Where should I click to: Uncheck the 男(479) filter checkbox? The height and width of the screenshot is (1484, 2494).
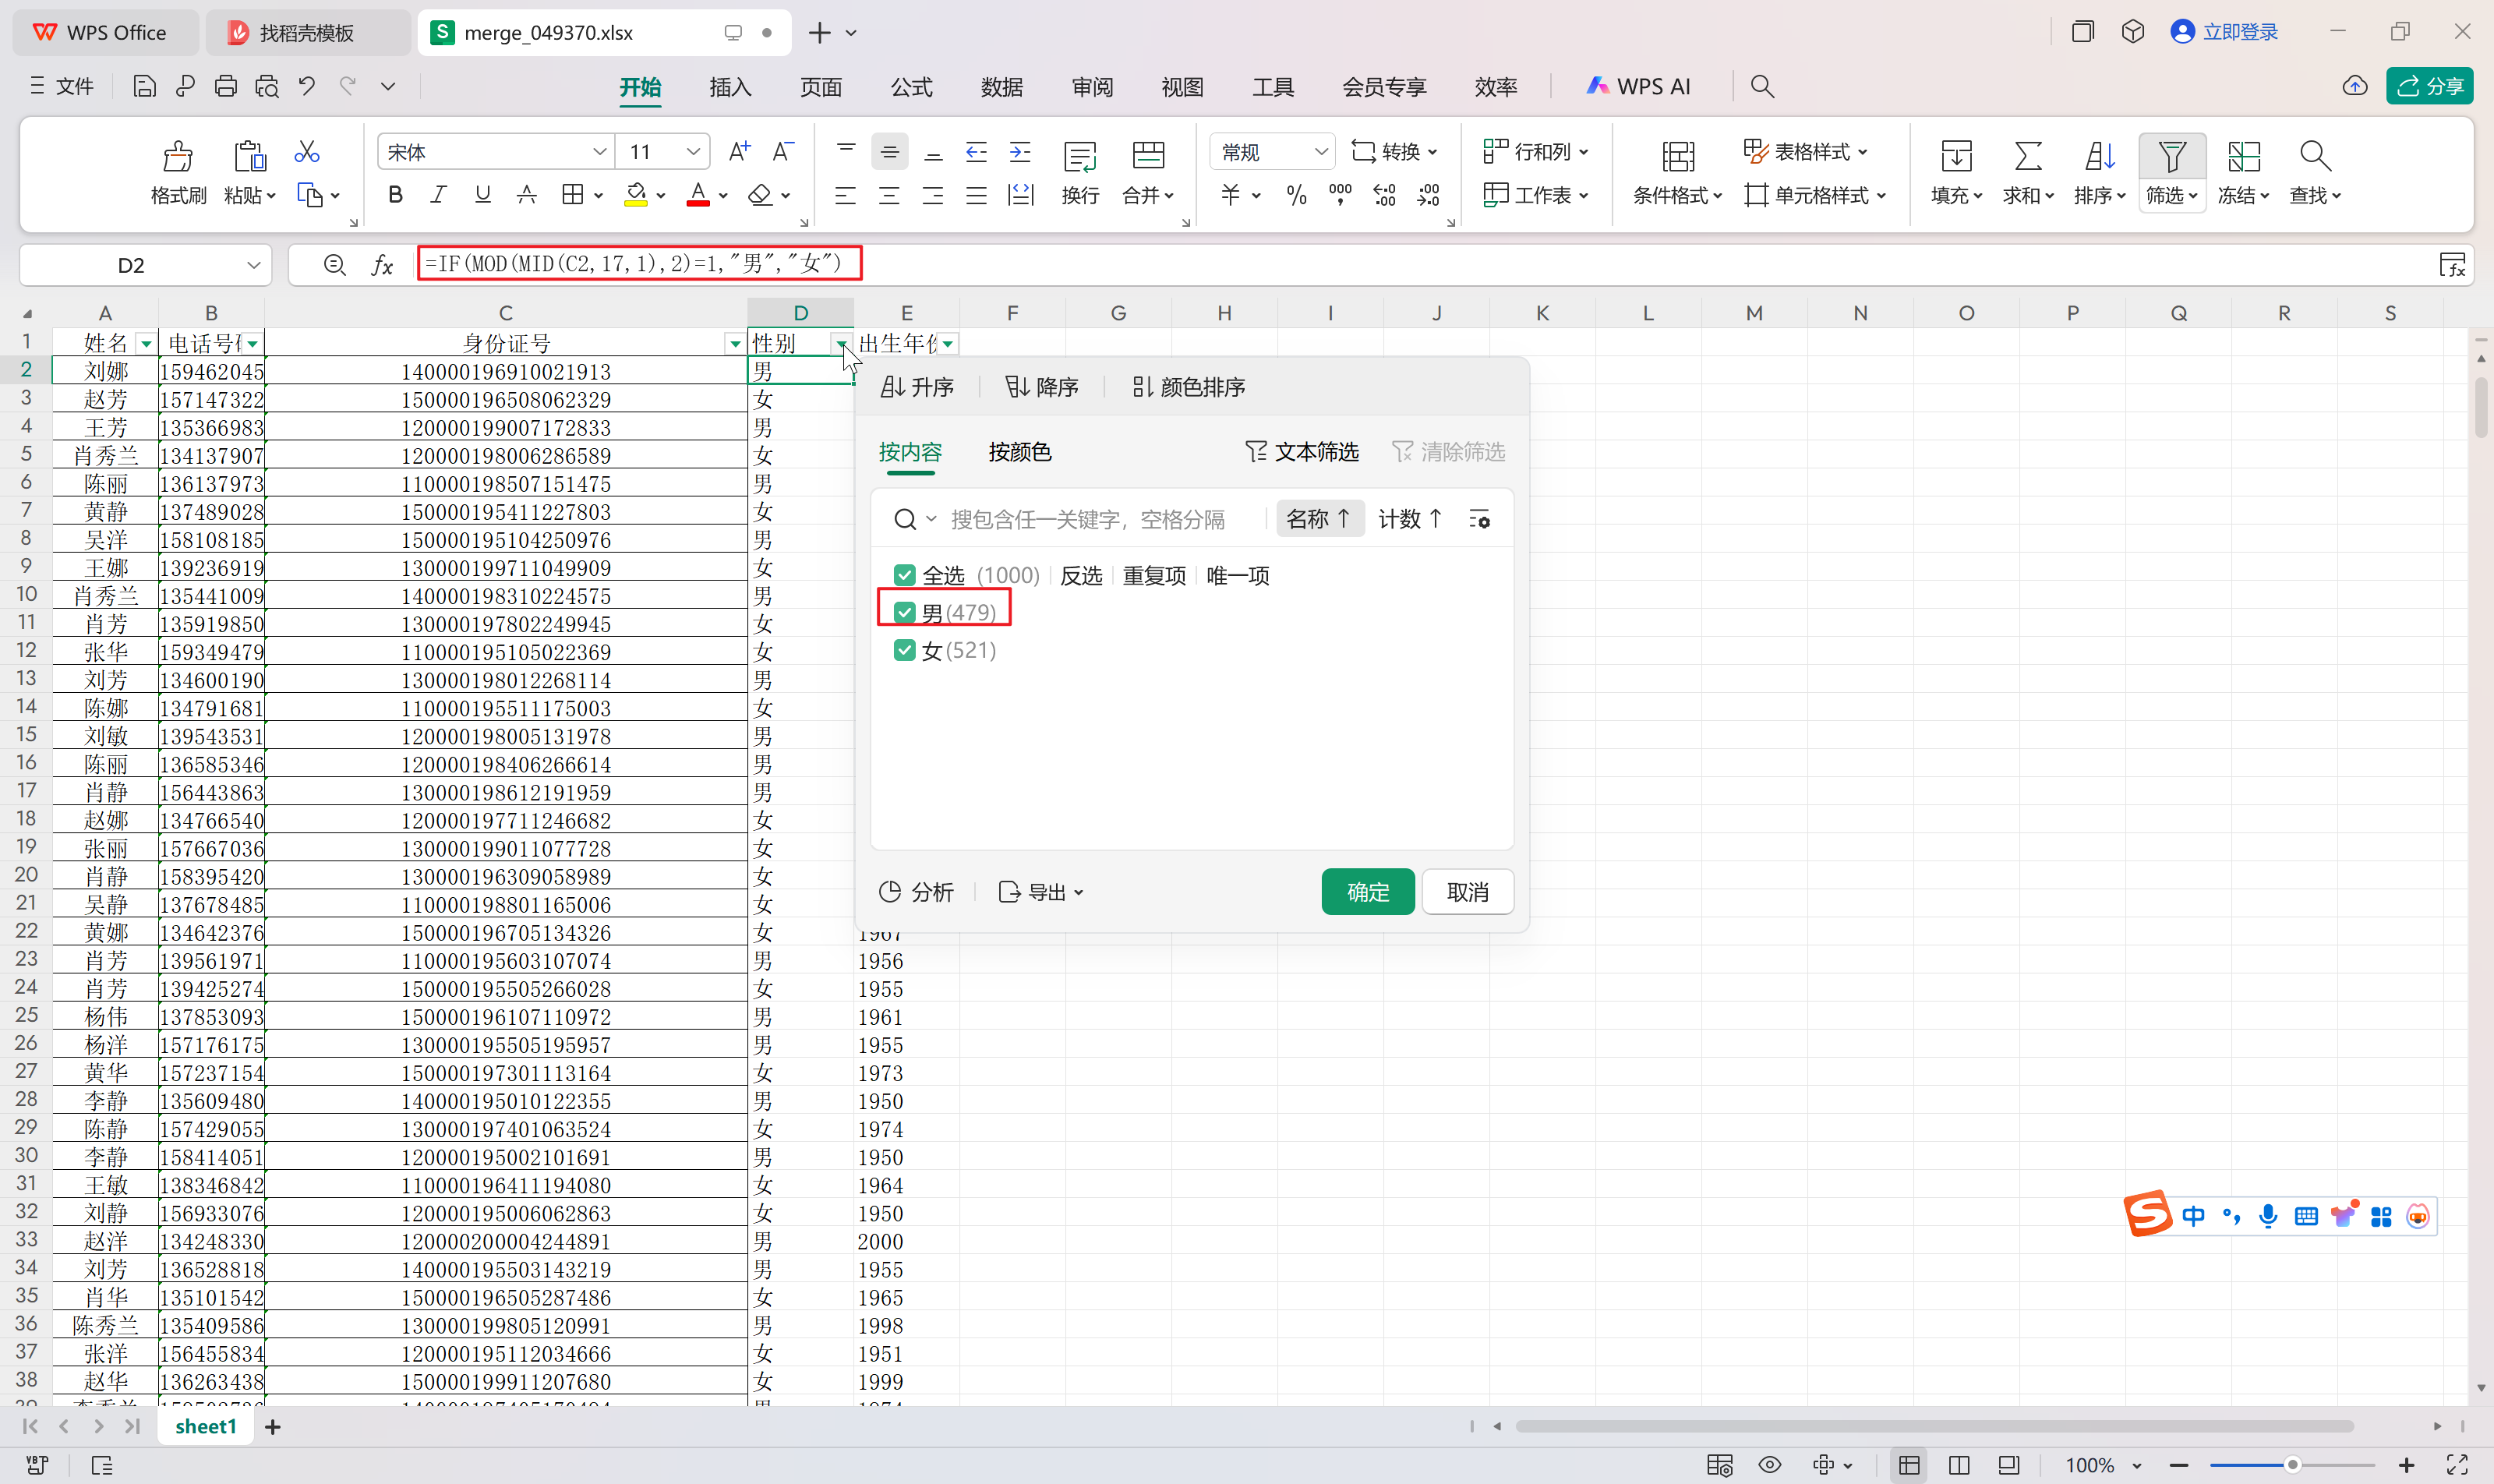905,612
